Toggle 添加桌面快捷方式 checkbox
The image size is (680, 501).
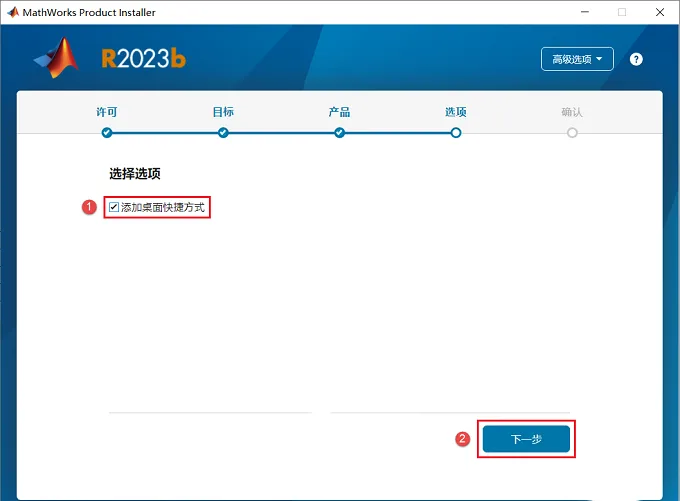(x=114, y=207)
